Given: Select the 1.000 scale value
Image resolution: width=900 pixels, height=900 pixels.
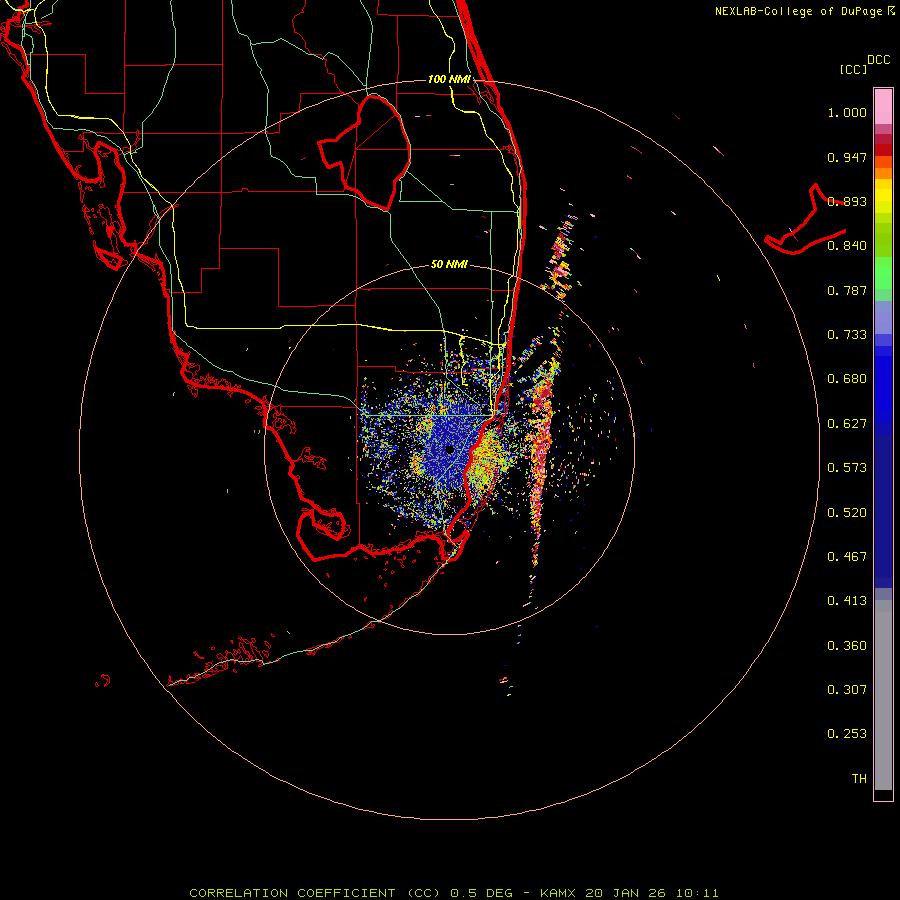Looking at the screenshot, I should 847,112.
